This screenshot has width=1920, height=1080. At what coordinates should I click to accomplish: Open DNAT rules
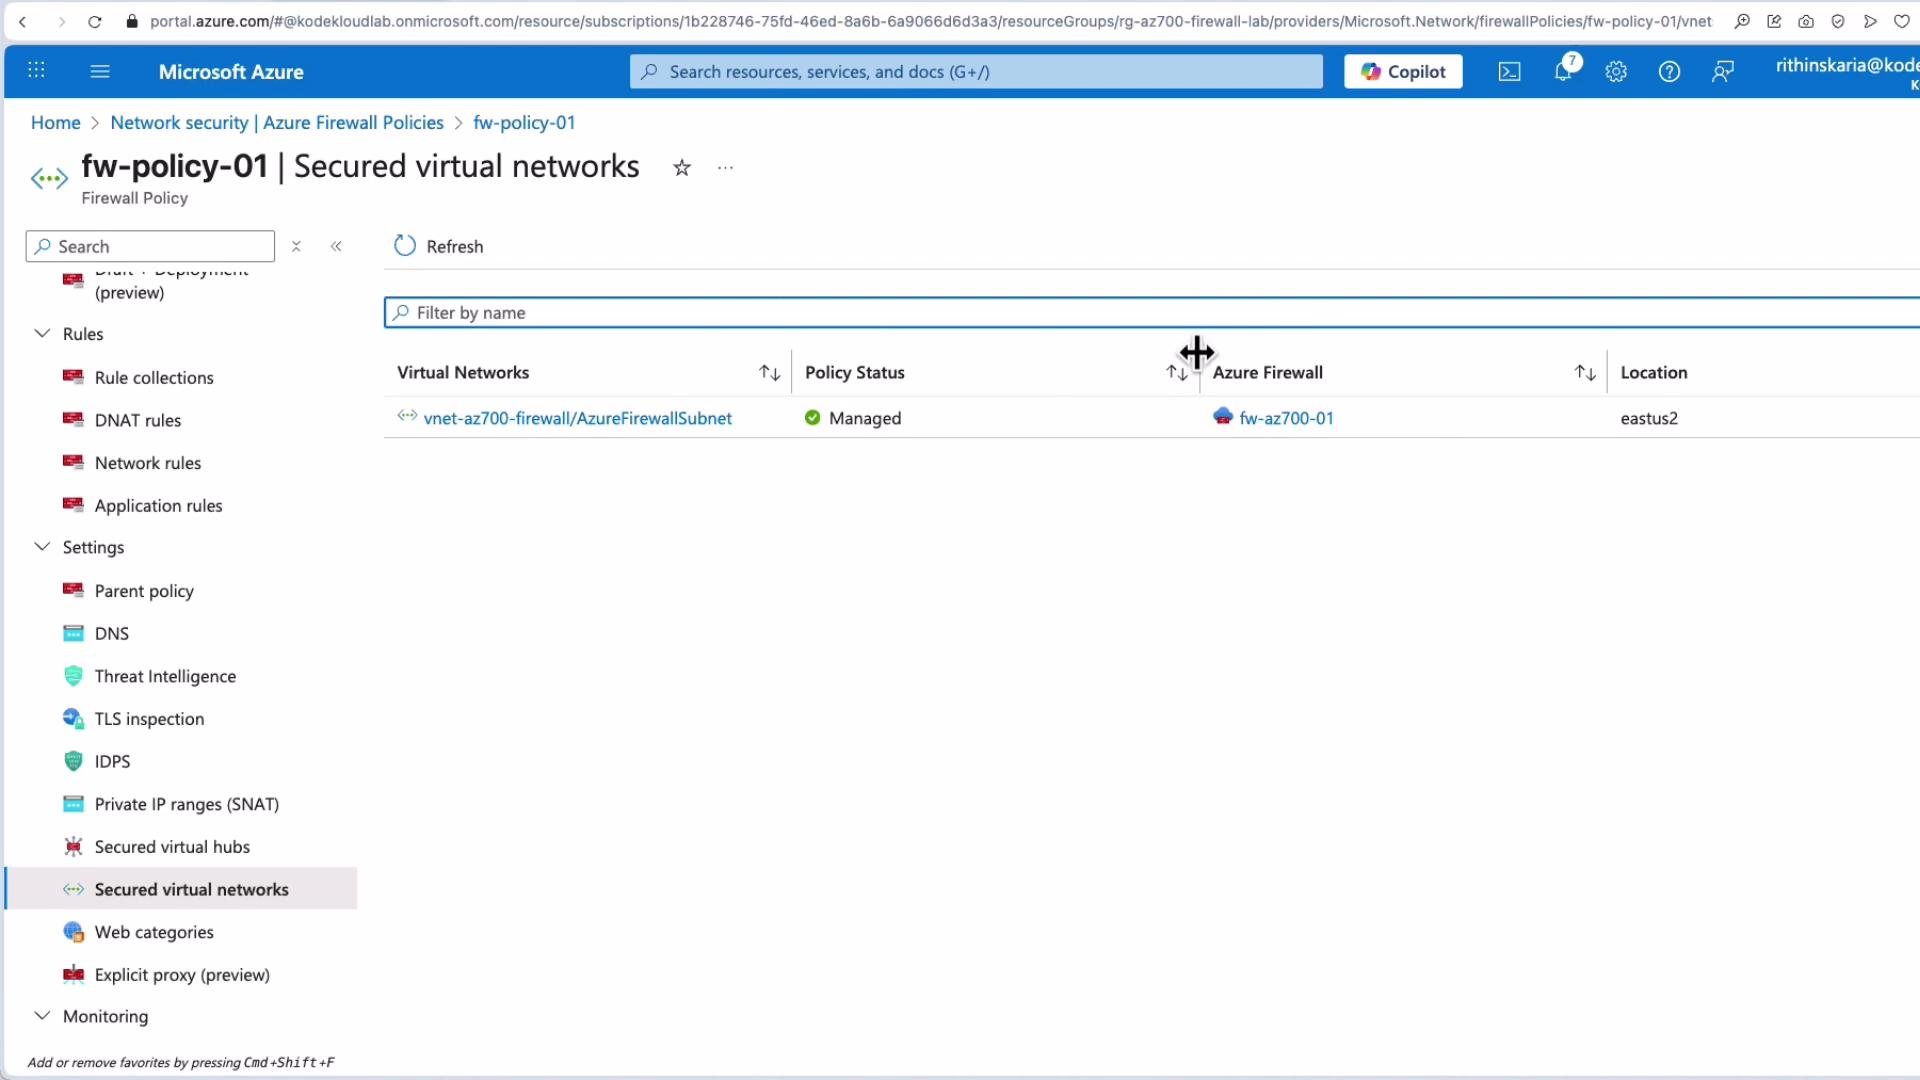pos(138,420)
